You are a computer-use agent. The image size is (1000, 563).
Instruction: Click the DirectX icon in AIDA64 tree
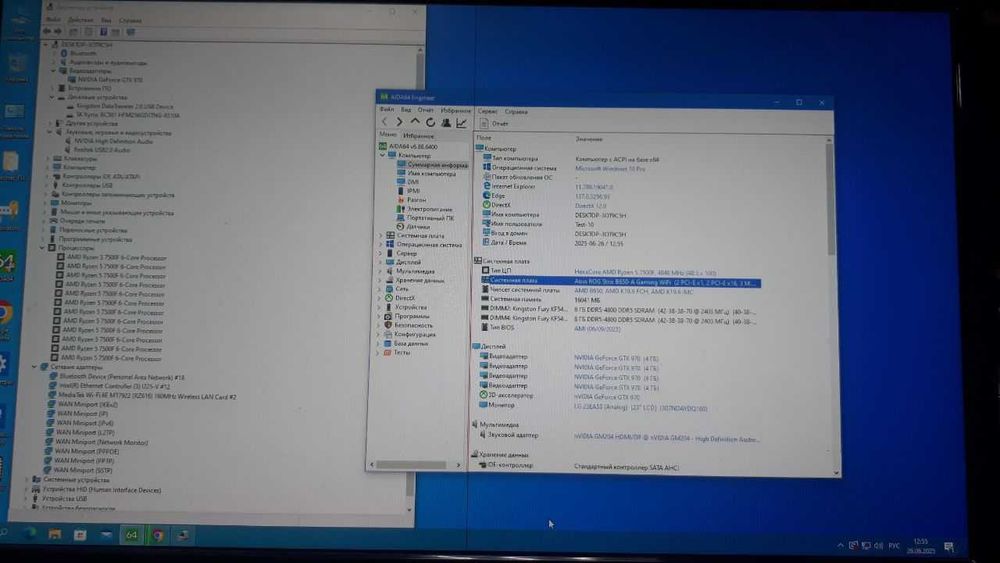pos(389,298)
